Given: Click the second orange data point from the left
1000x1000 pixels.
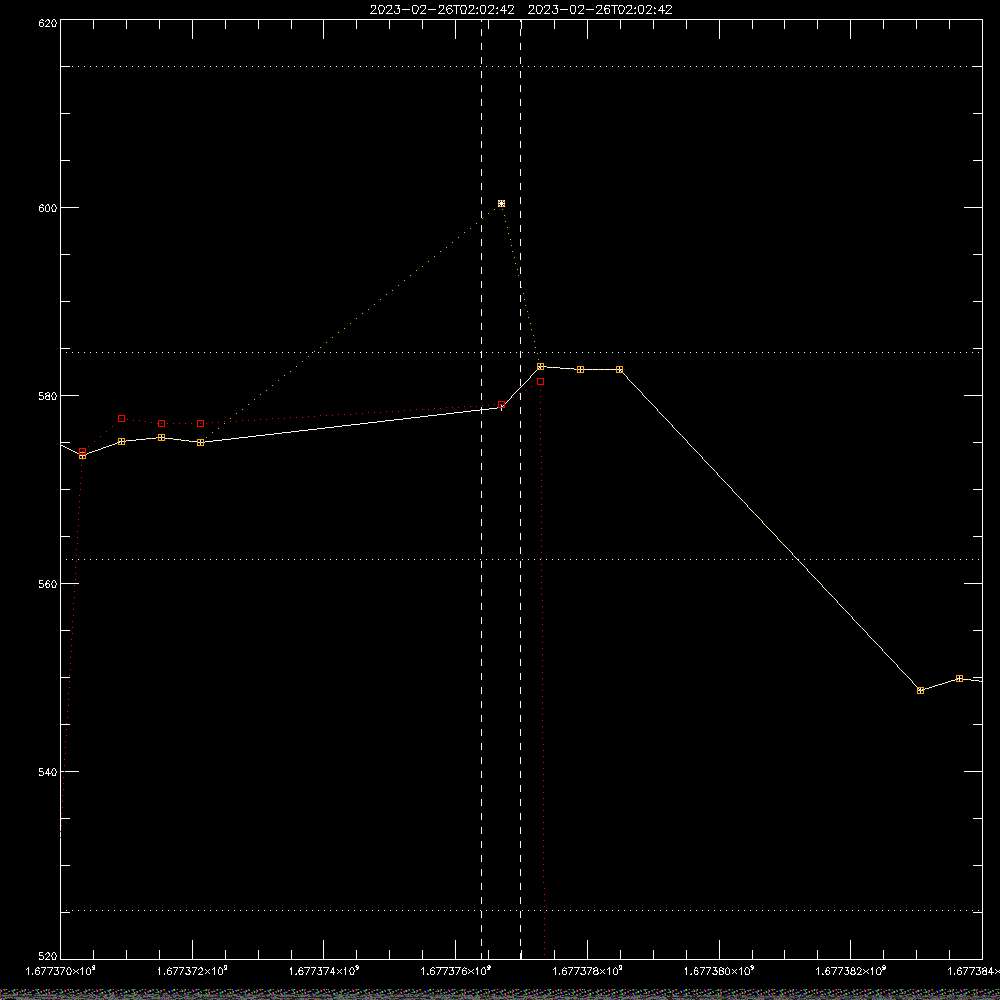Looking at the screenshot, I should click(122, 441).
